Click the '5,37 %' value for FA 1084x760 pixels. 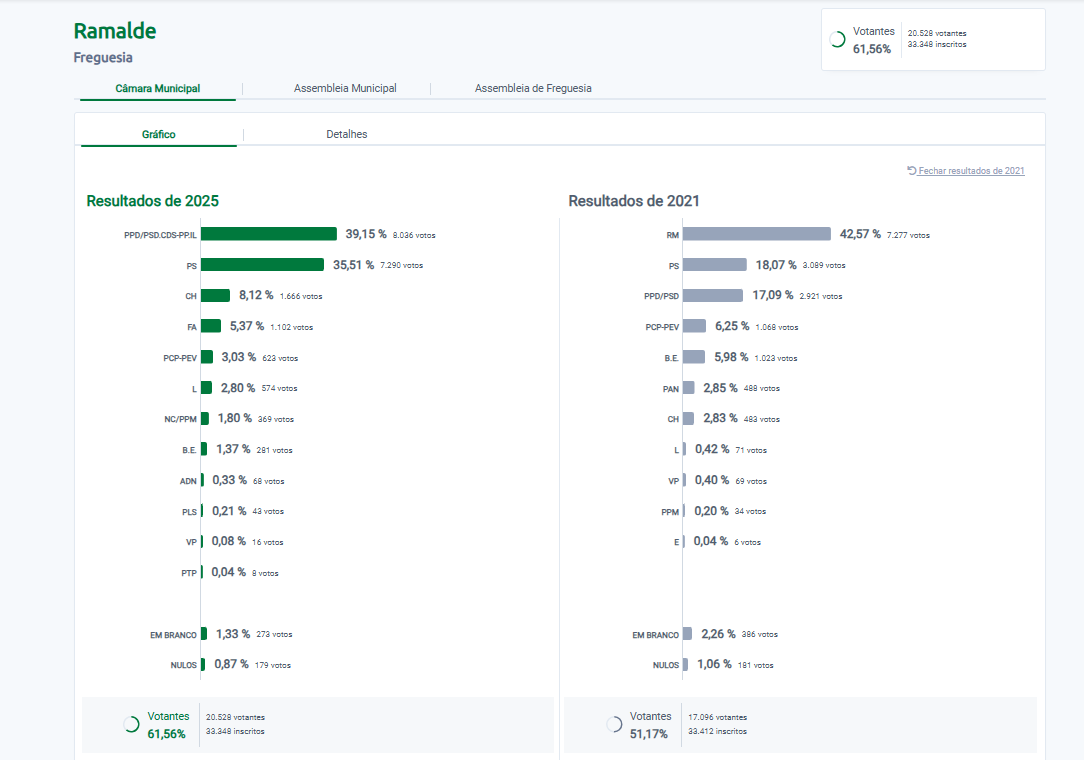(247, 326)
